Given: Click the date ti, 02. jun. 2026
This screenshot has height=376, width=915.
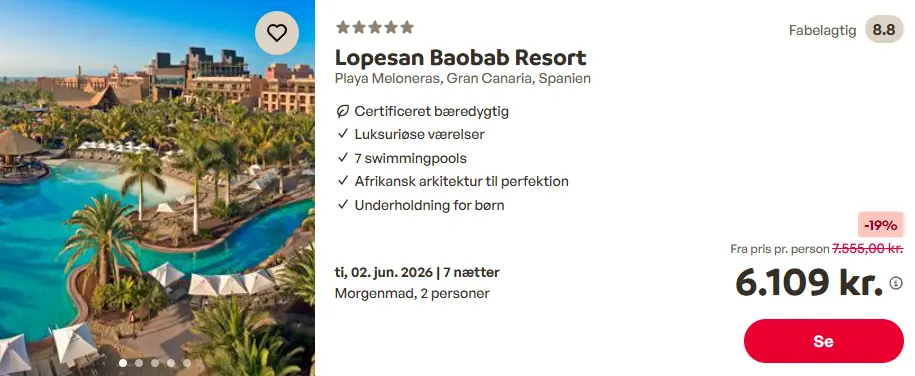Looking at the screenshot, I should point(383,273).
